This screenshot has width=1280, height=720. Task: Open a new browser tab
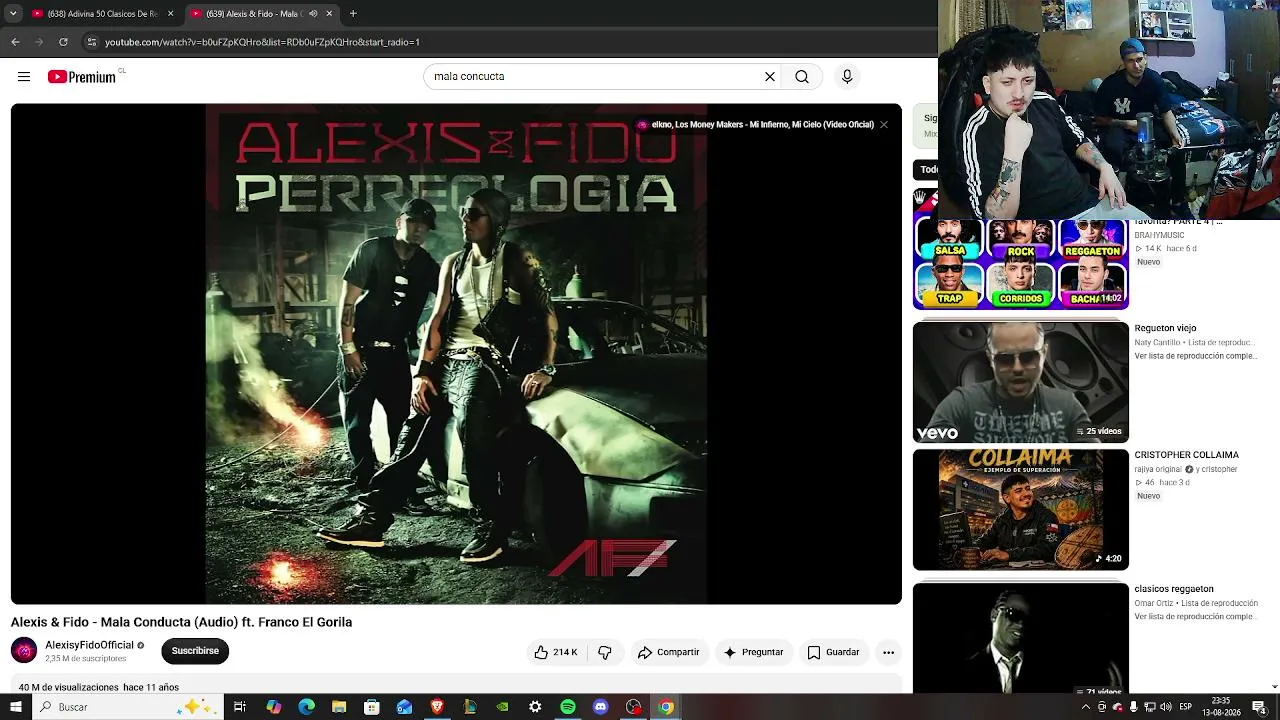[x=353, y=14]
